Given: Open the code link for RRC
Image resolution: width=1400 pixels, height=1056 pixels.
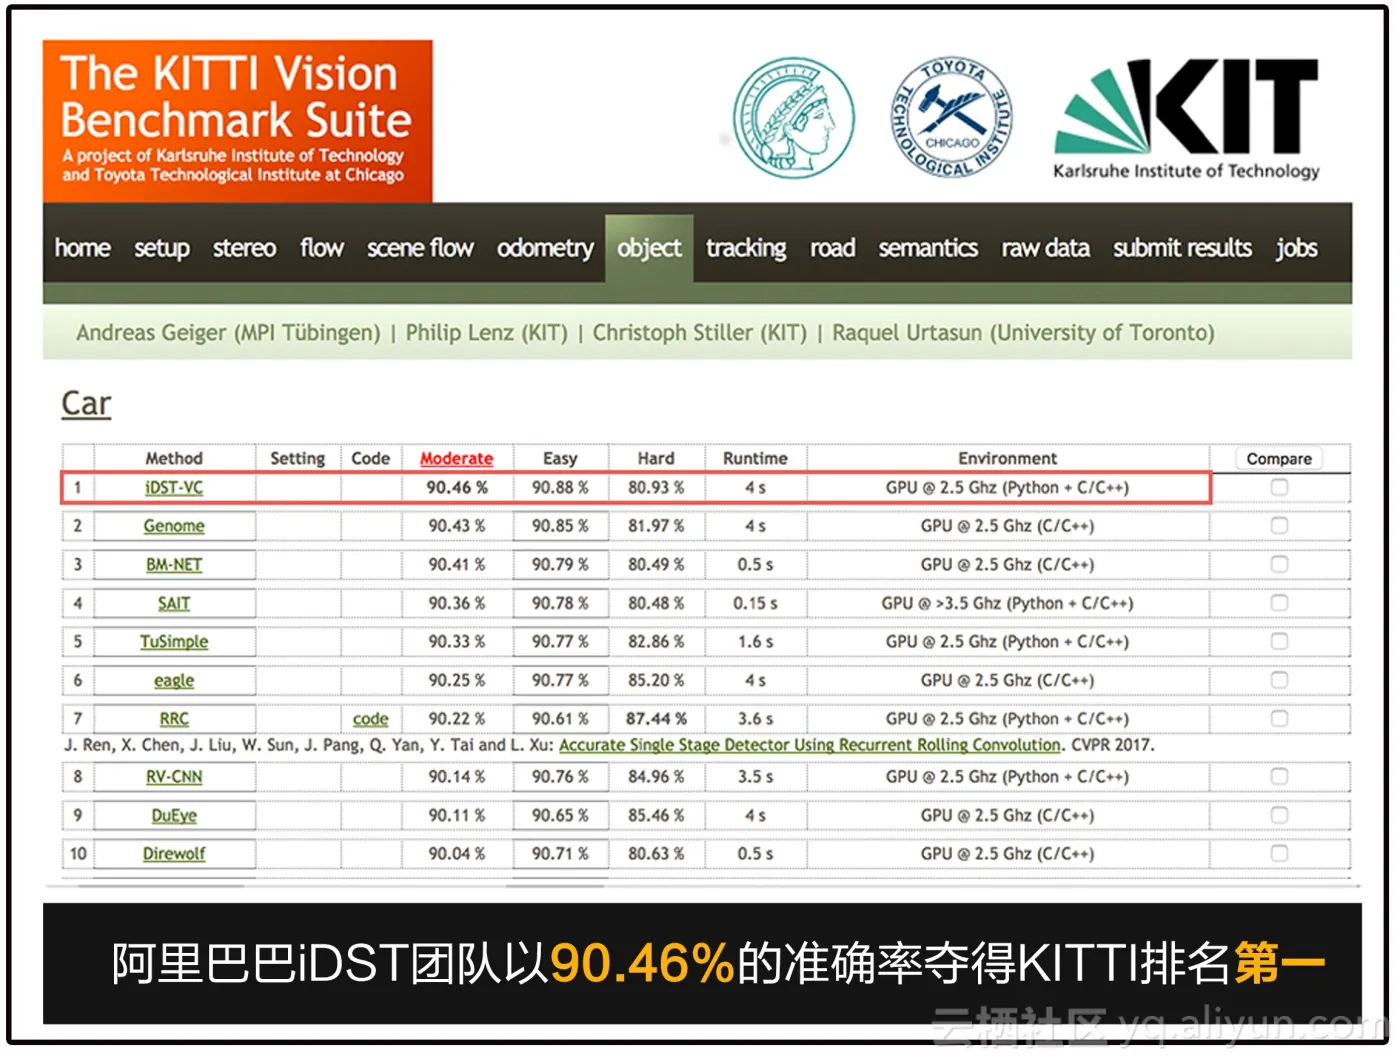Looking at the screenshot, I should [x=370, y=719].
